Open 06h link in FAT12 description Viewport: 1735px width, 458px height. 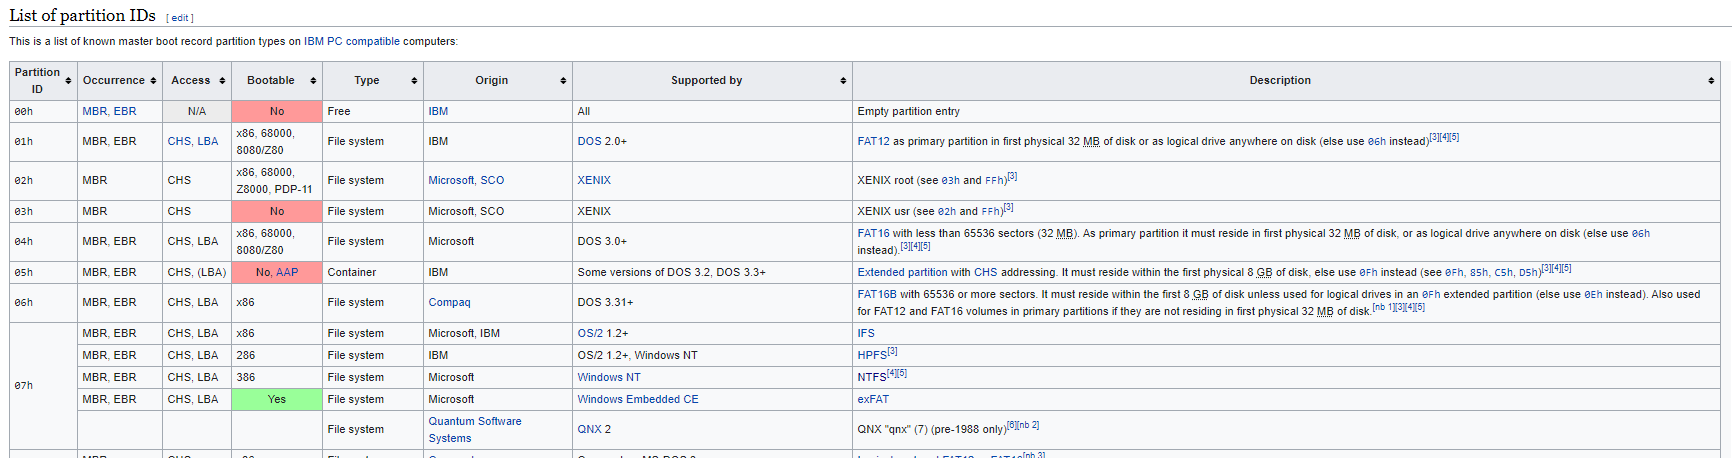[x=1377, y=142]
